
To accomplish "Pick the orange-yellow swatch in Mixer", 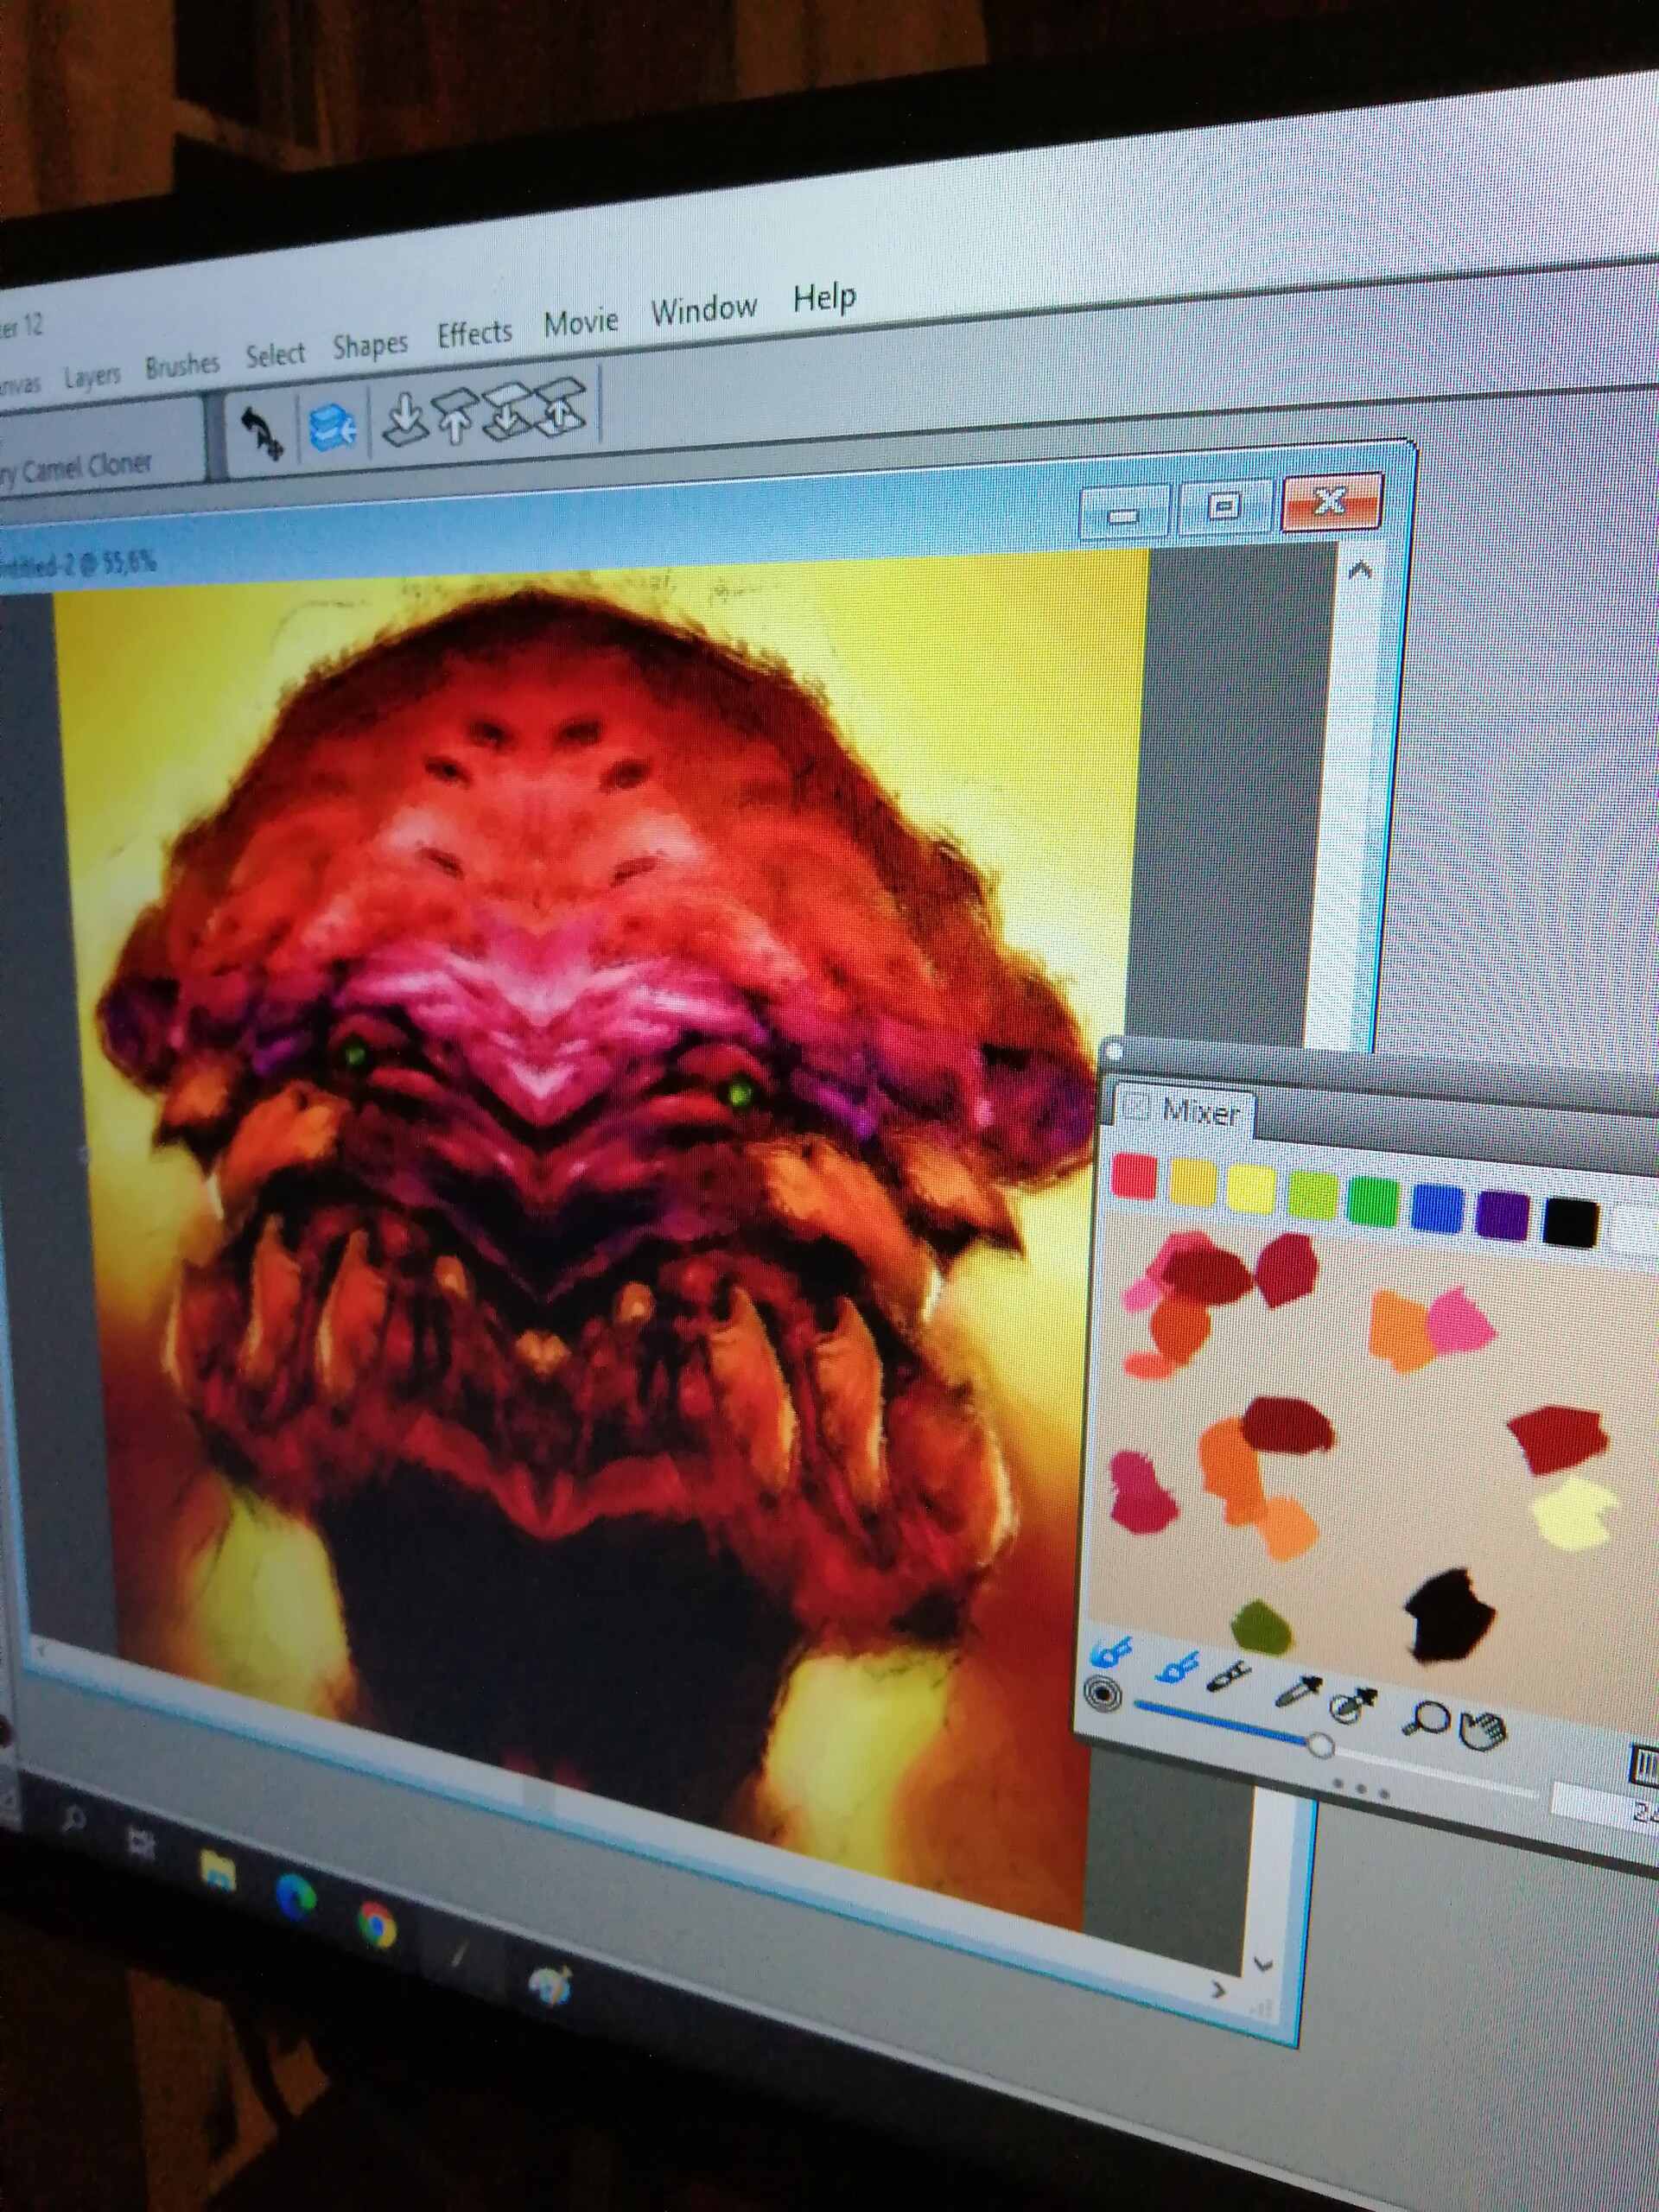I will click(x=1192, y=1183).
